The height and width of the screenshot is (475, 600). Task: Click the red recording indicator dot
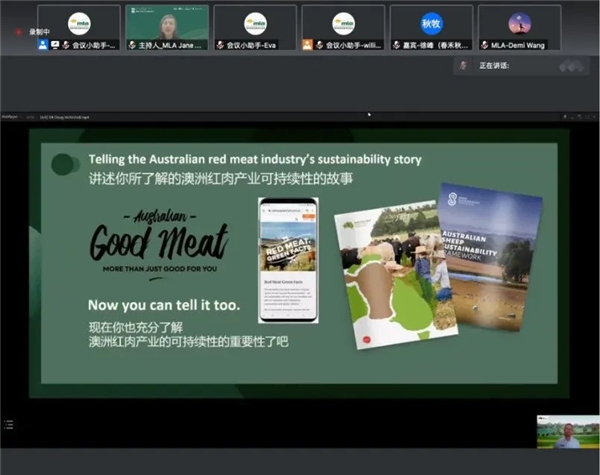(19, 31)
